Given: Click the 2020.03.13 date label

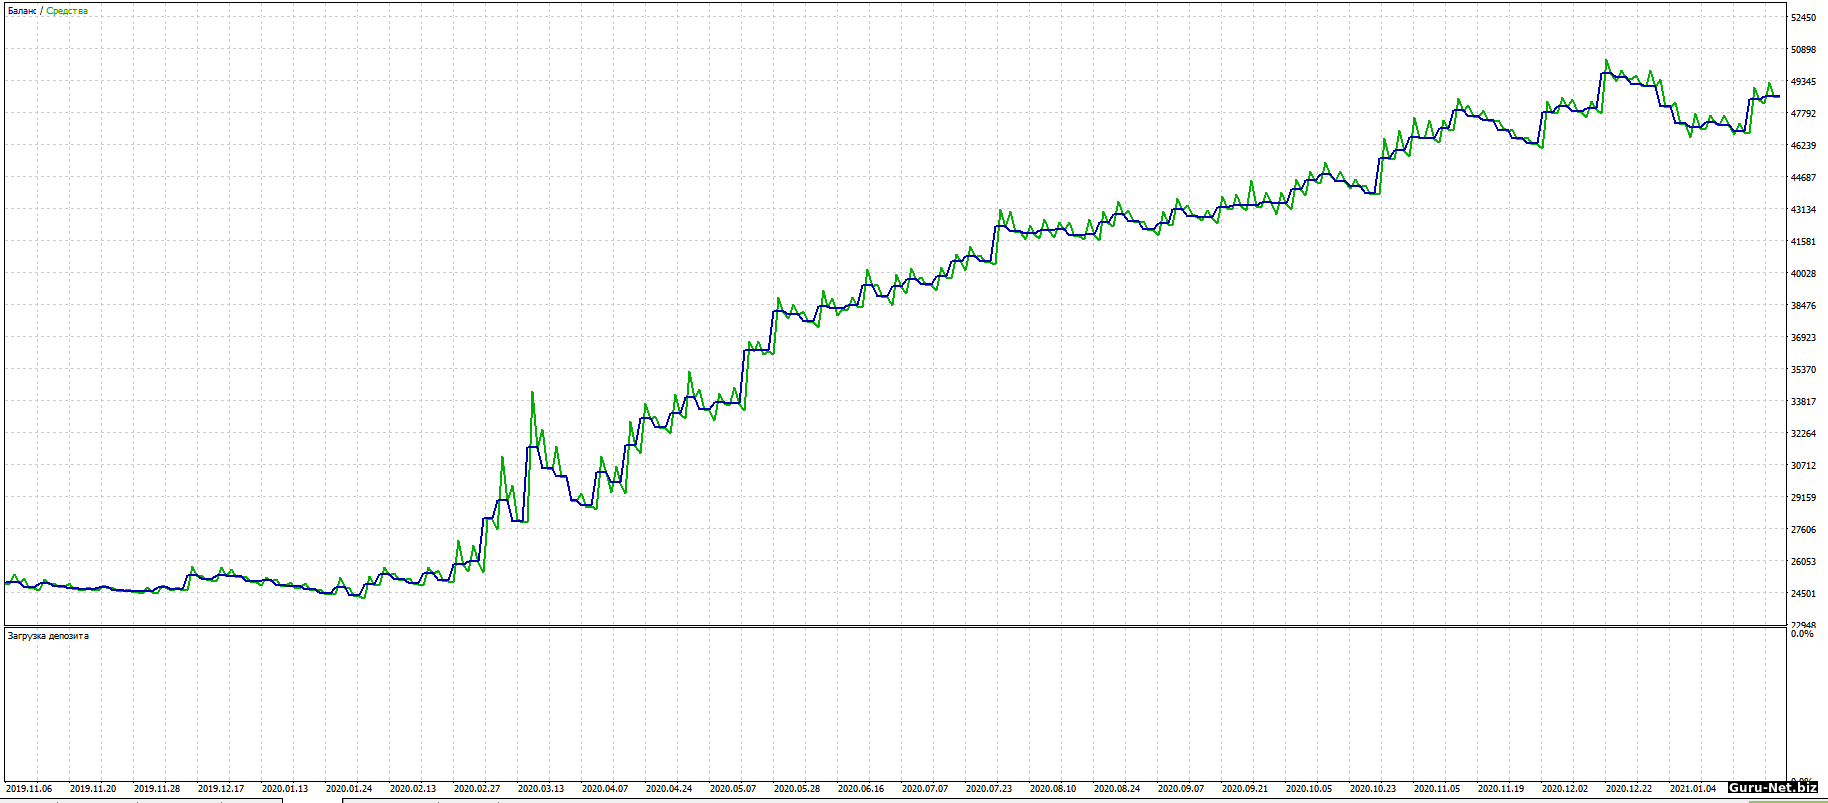Looking at the screenshot, I should (x=541, y=789).
